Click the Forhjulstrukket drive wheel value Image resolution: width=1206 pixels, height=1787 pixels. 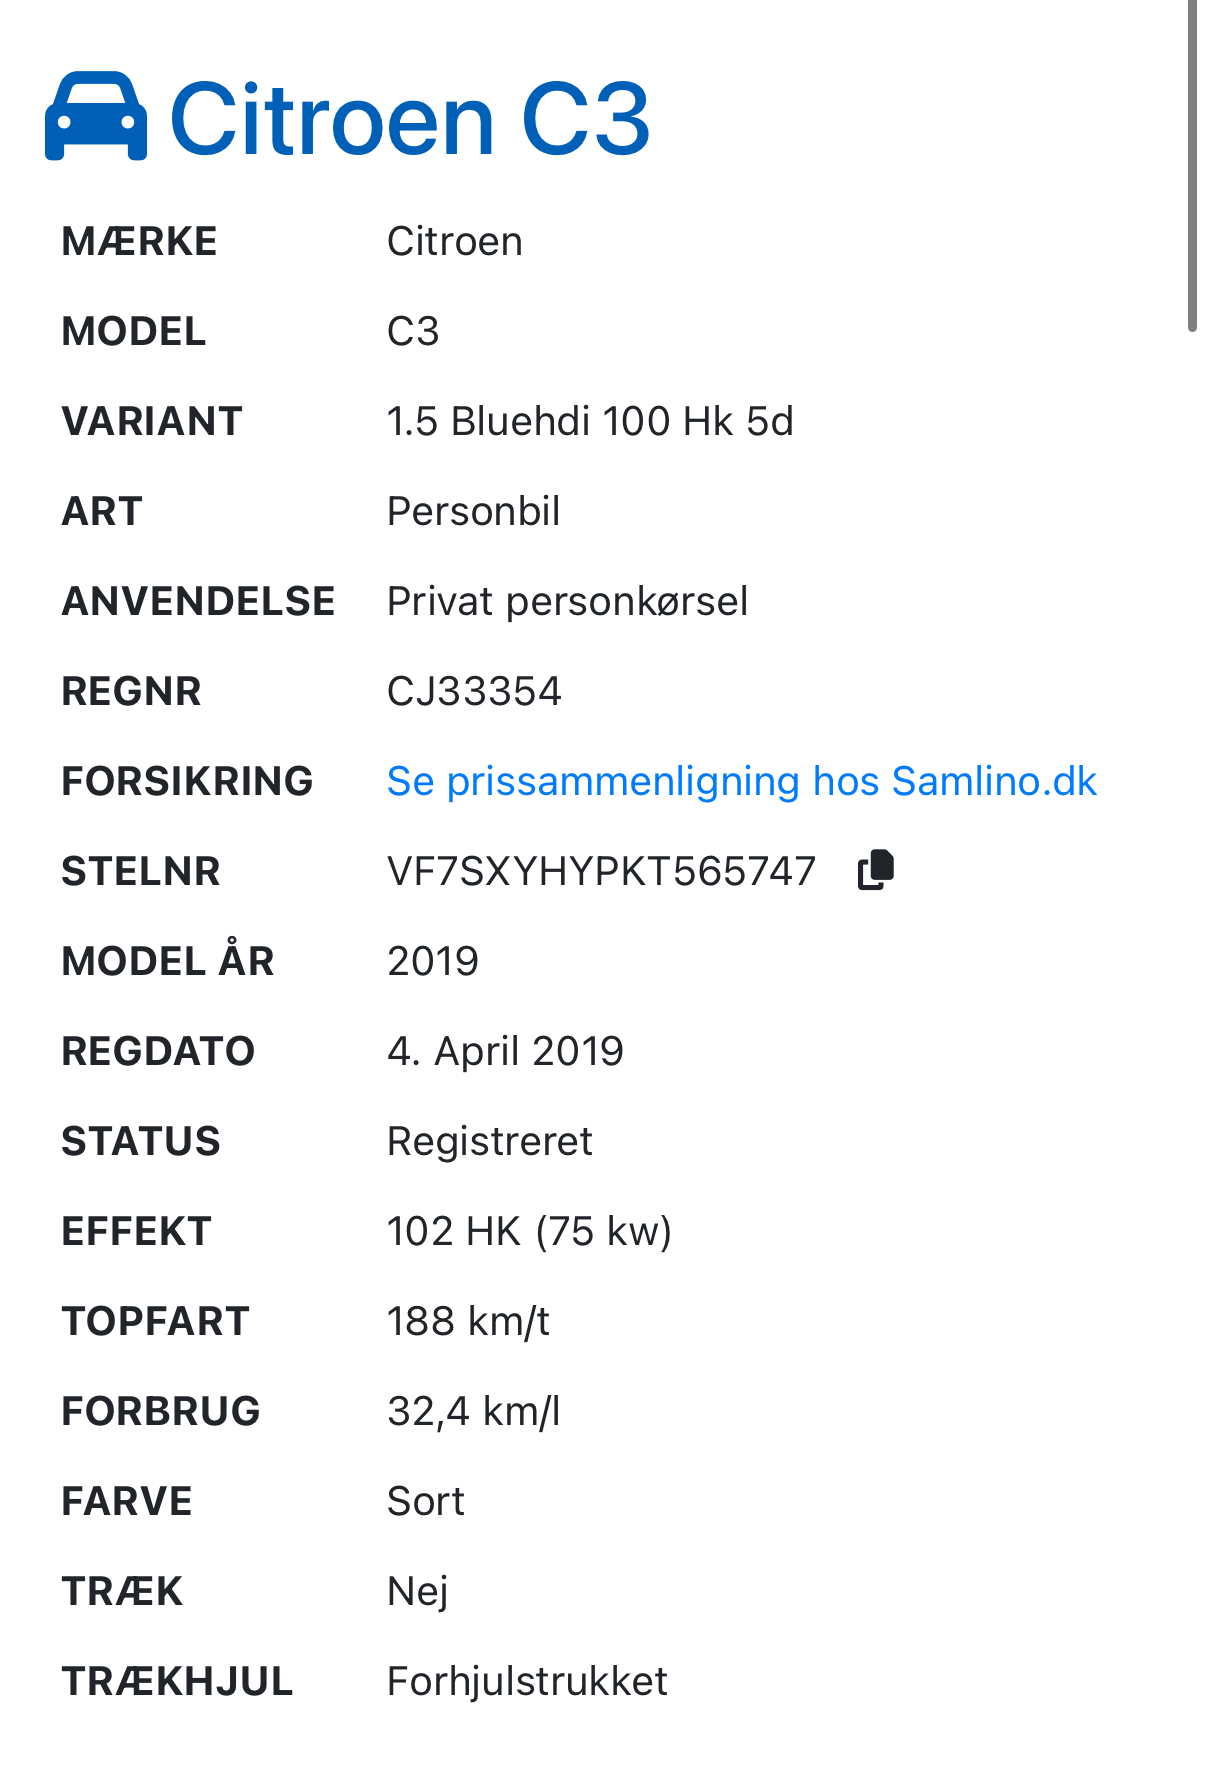click(527, 1682)
